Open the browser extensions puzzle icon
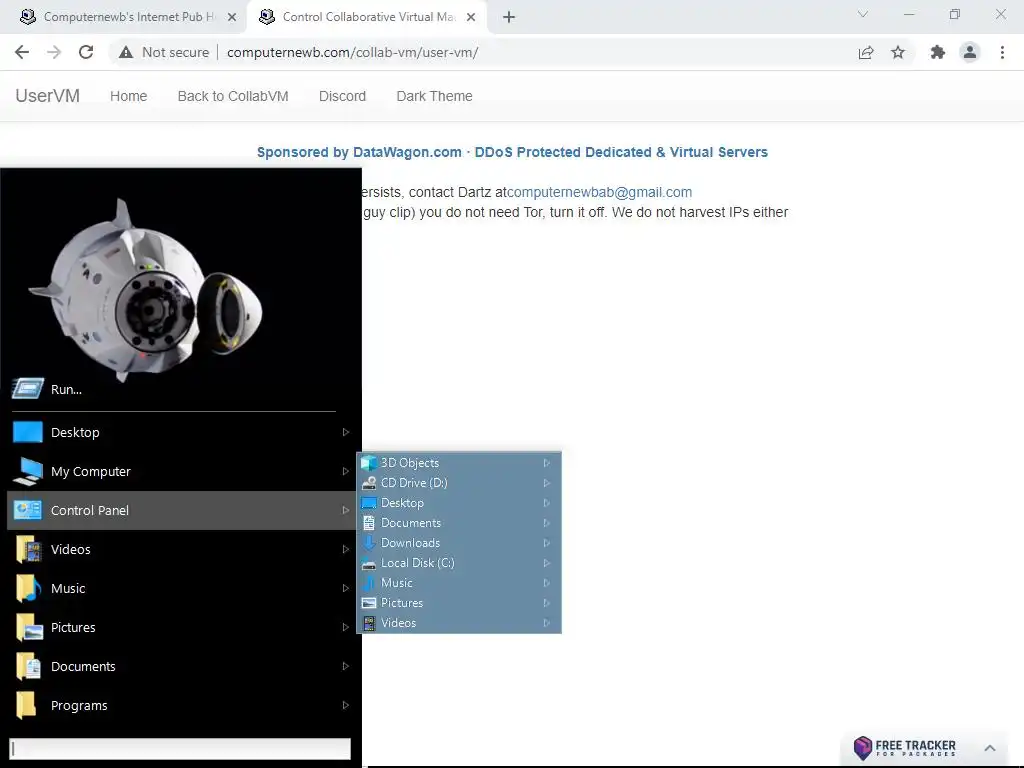The height and width of the screenshot is (768, 1024). [938, 52]
